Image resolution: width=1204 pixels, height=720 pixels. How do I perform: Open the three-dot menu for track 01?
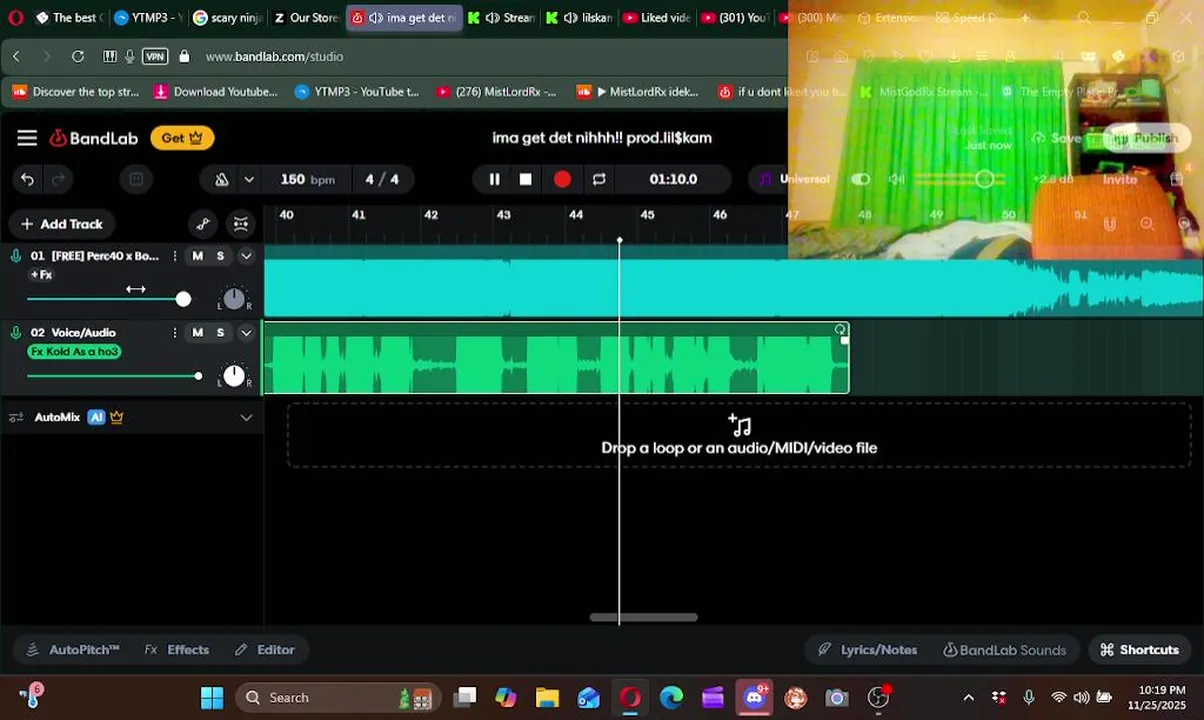pyautogui.click(x=175, y=256)
